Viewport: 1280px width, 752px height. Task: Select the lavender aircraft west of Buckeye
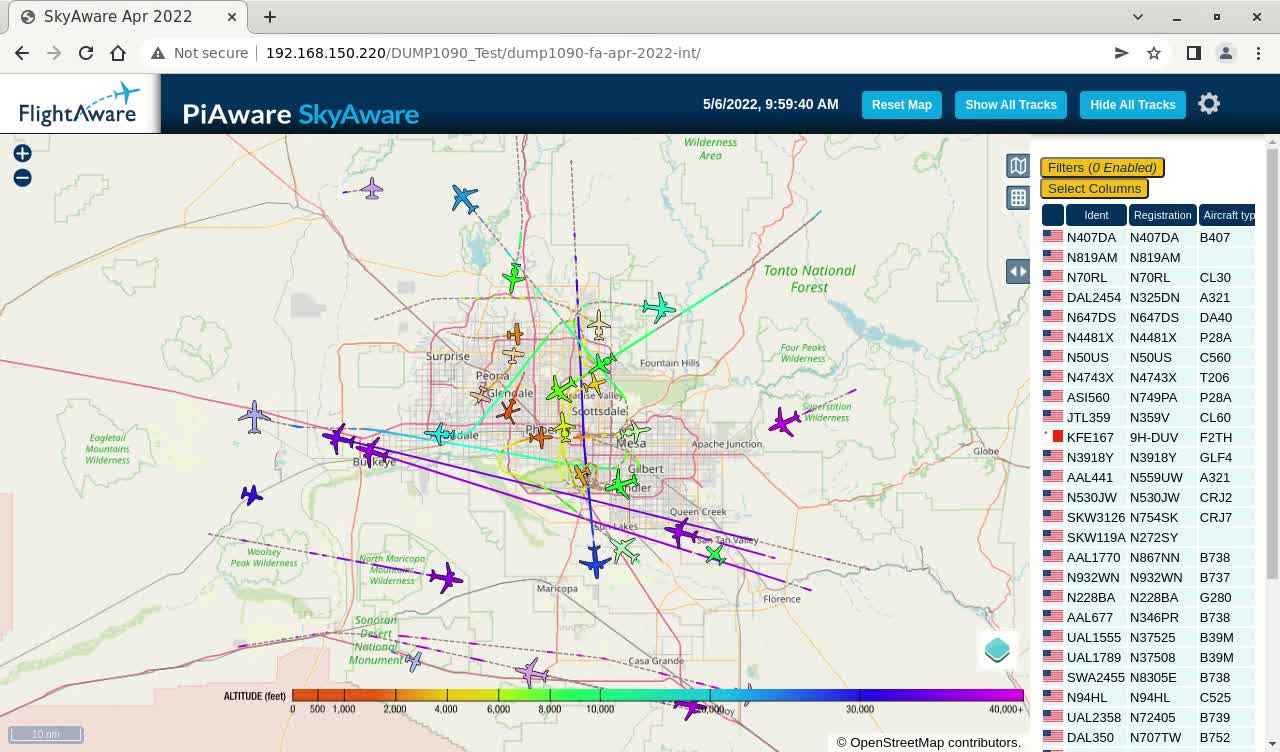pyautogui.click(x=255, y=417)
